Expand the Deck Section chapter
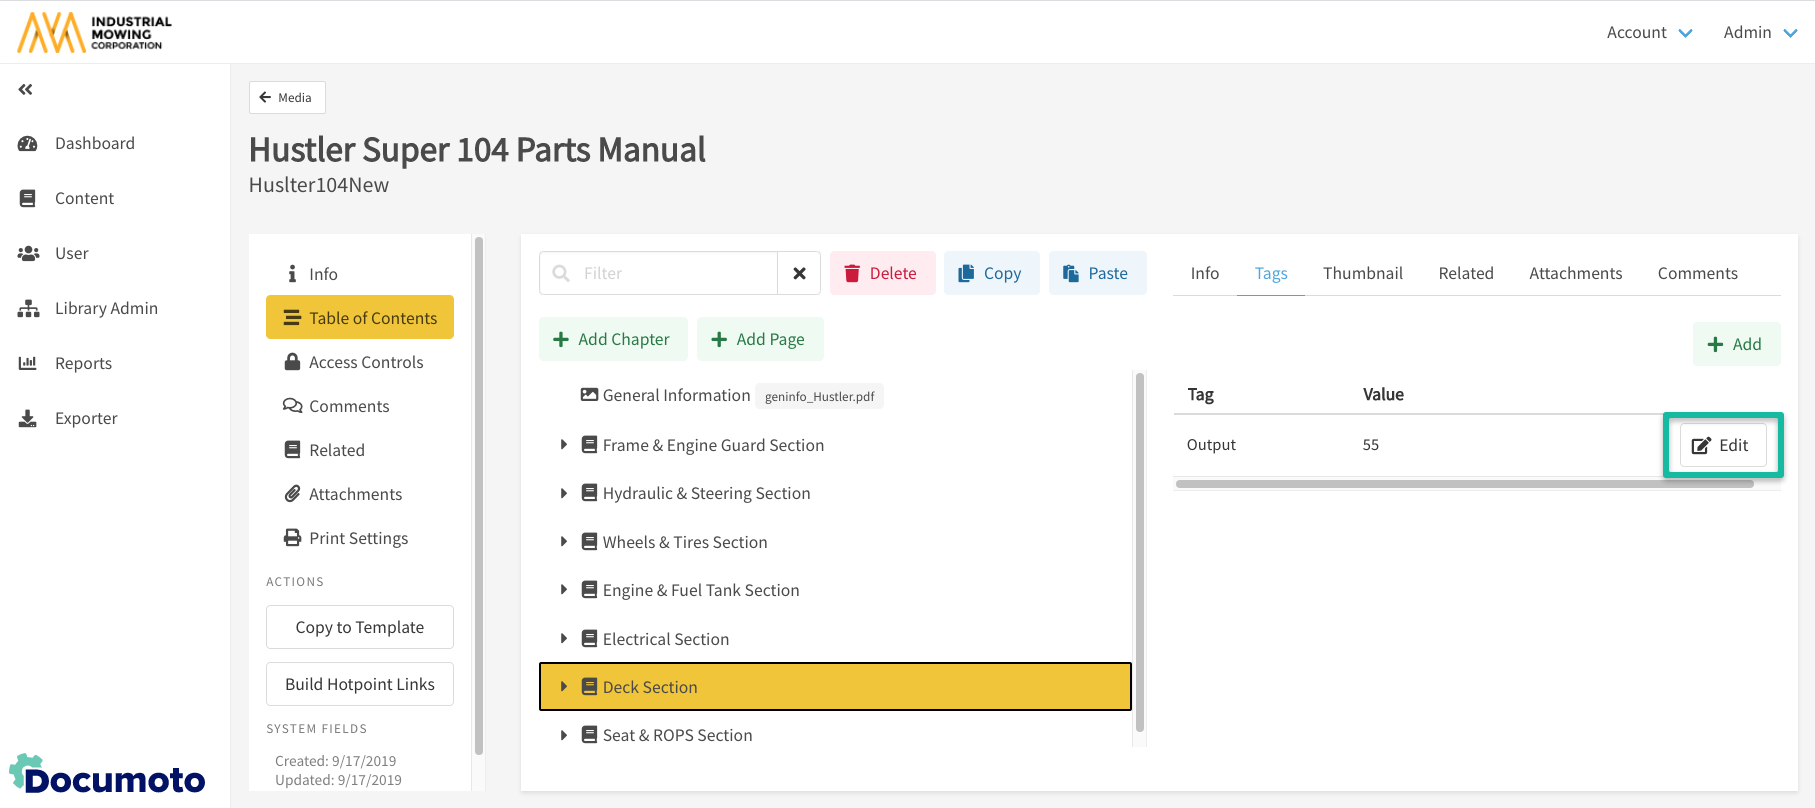The image size is (1815, 808). [x=564, y=687]
